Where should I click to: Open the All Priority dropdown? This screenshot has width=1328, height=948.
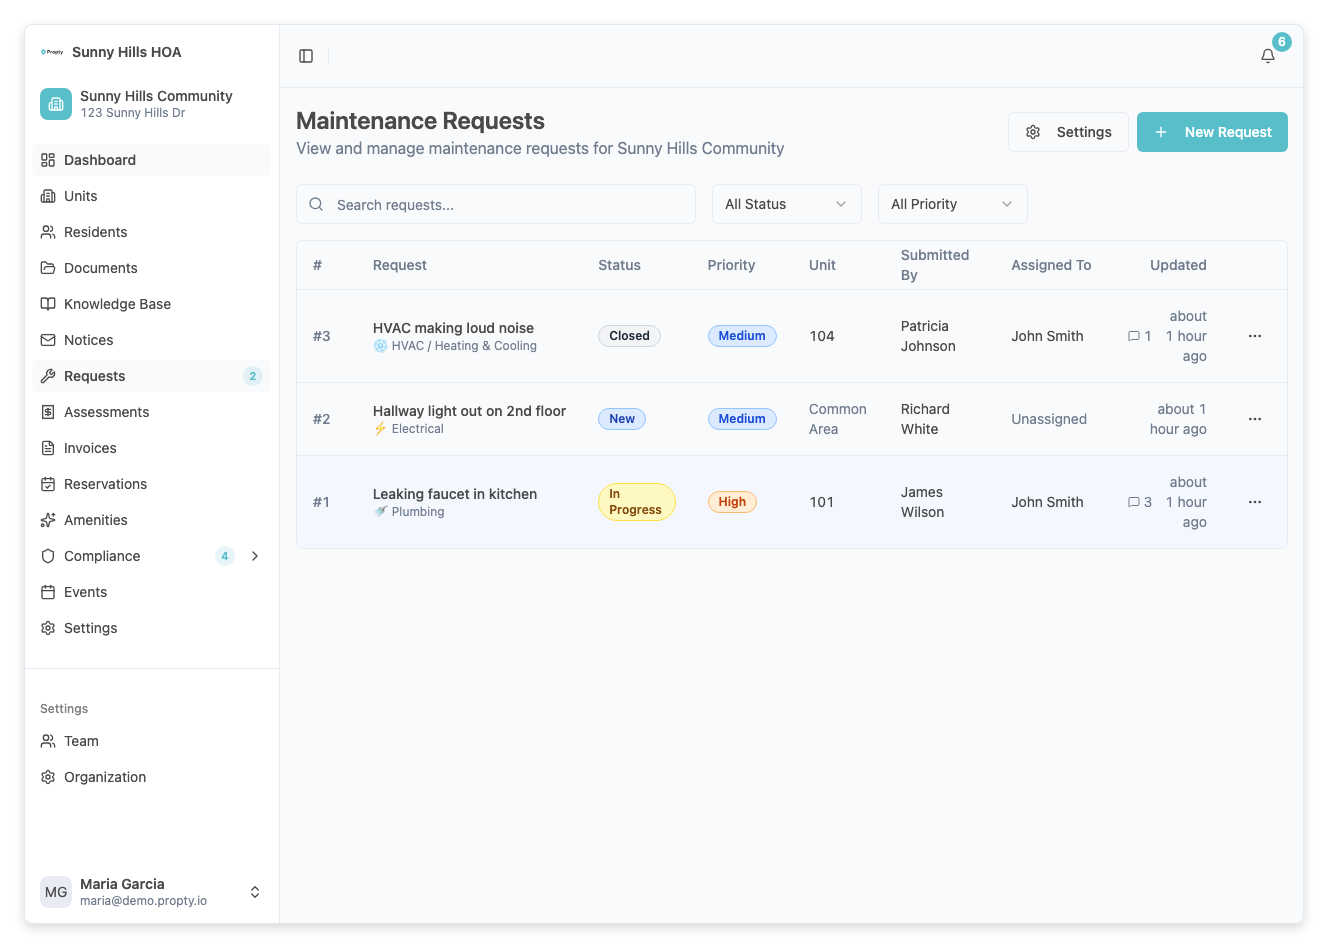click(951, 204)
